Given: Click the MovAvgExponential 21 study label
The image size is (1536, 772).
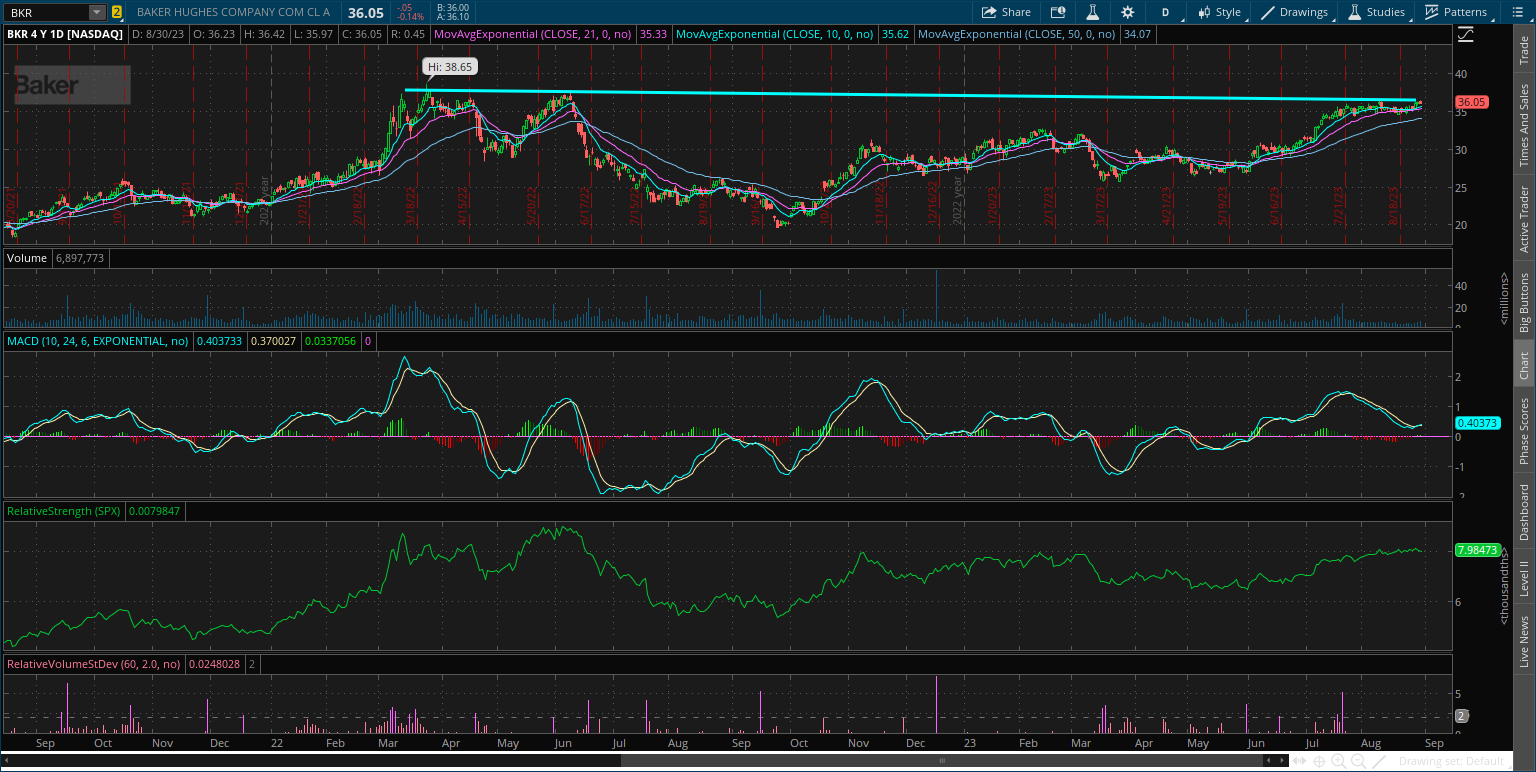Looking at the screenshot, I should (535, 34).
